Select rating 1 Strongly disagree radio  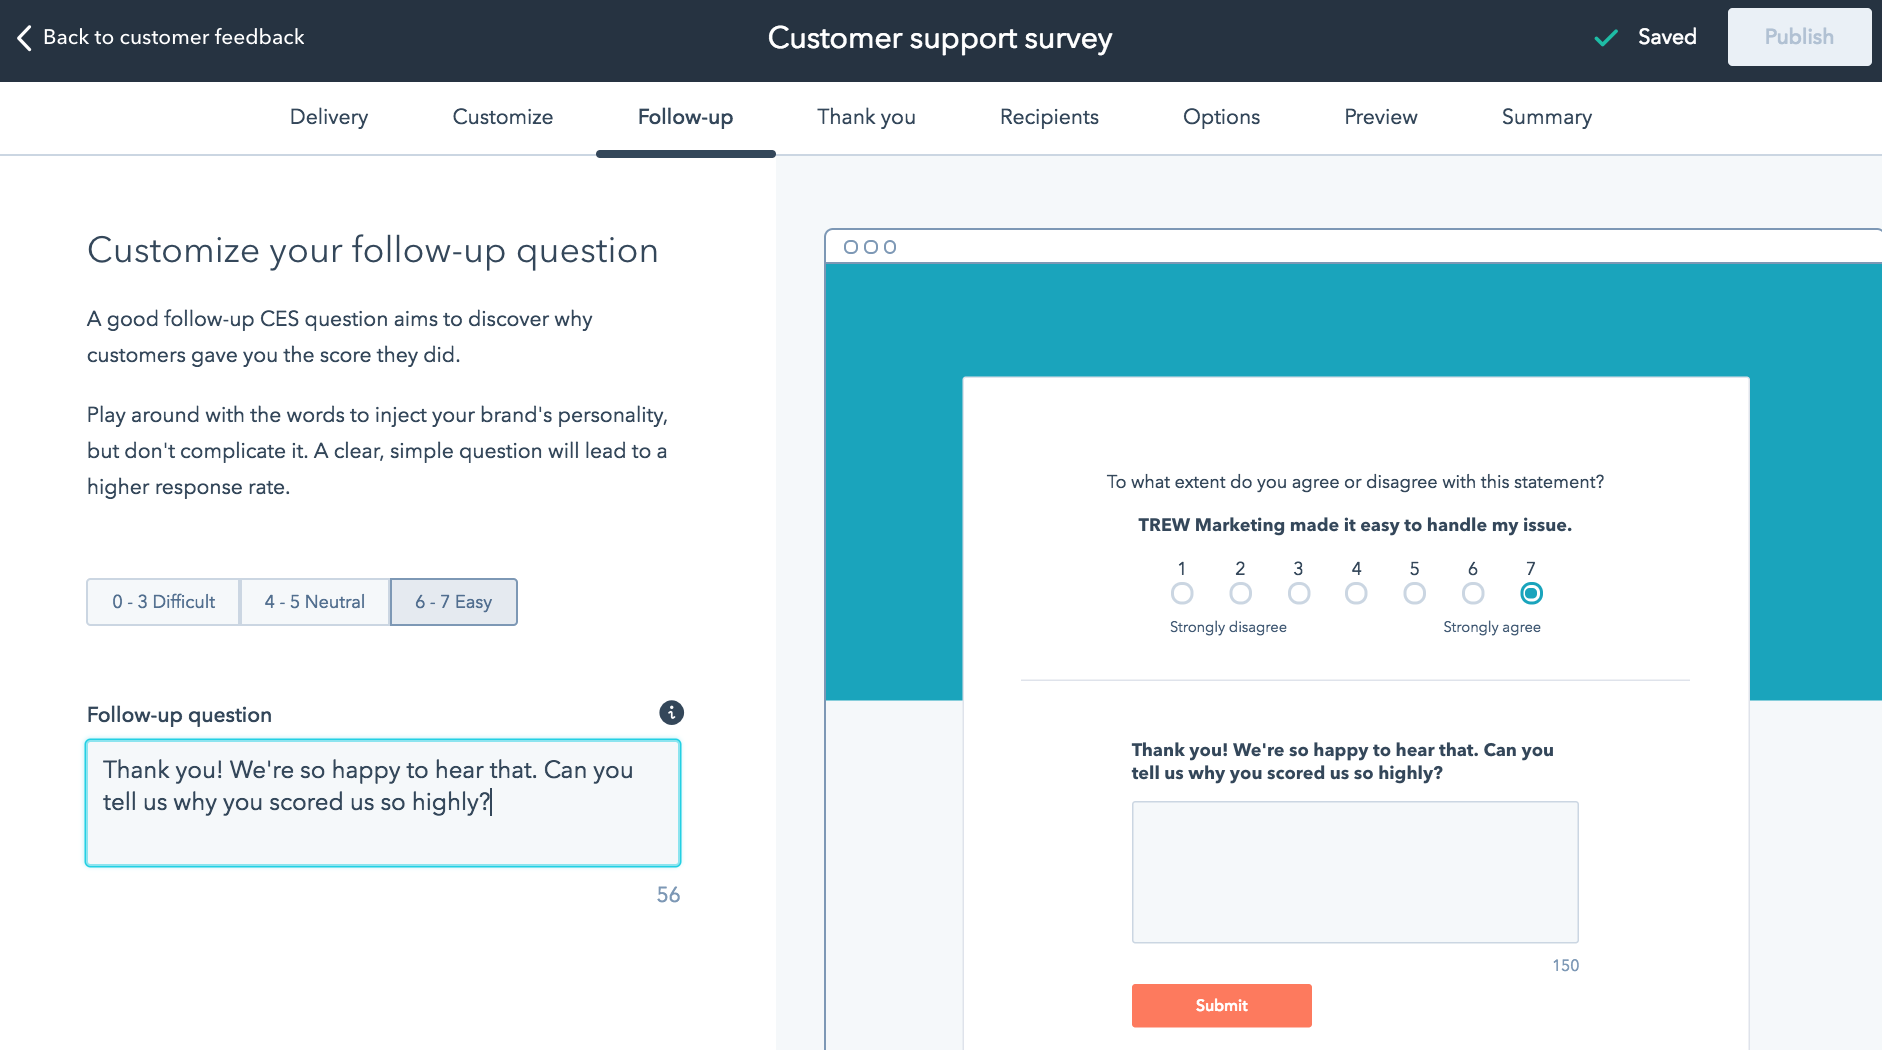click(1182, 594)
